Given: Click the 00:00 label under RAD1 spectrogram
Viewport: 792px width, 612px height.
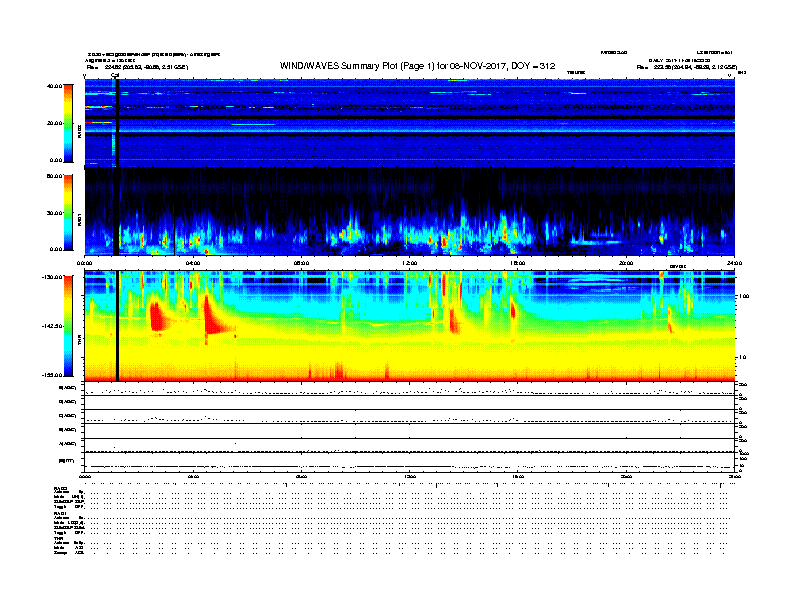Looking at the screenshot, I should click(85, 263).
